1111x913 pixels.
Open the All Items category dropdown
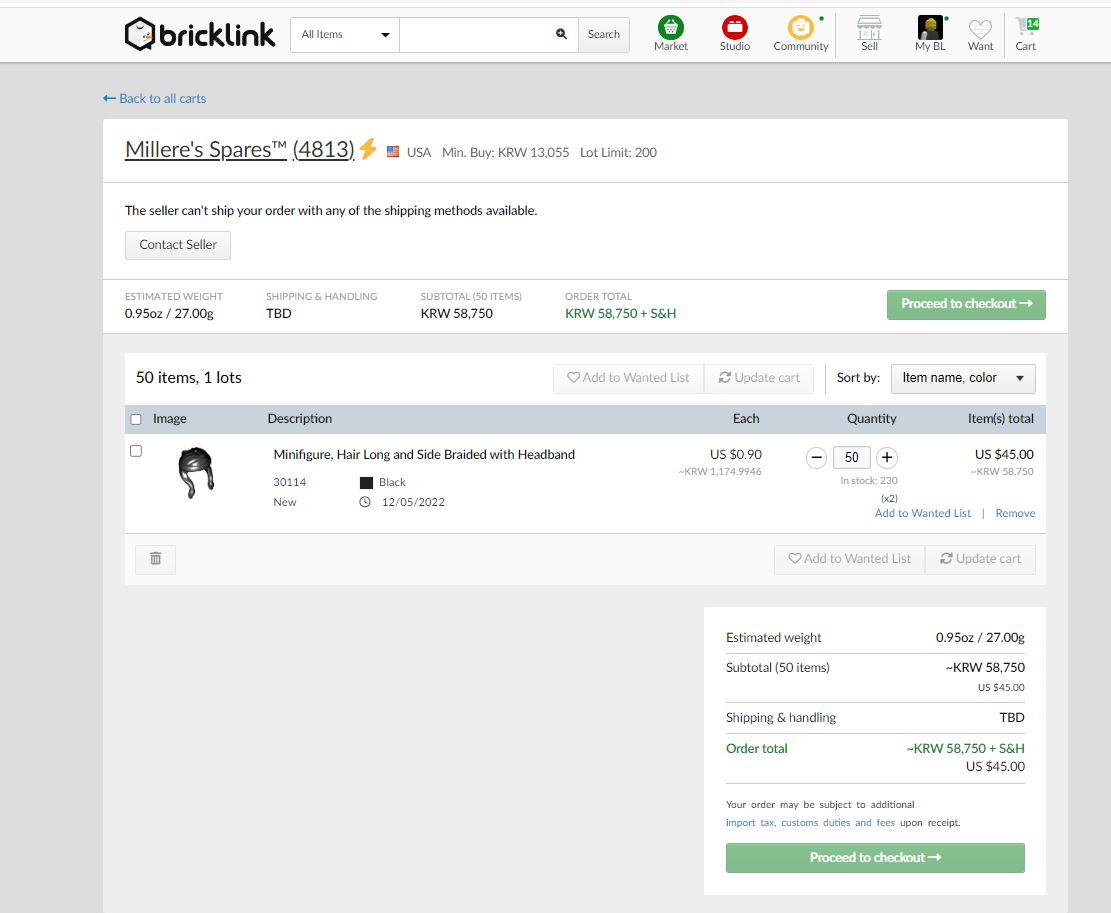tap(345, 35)
